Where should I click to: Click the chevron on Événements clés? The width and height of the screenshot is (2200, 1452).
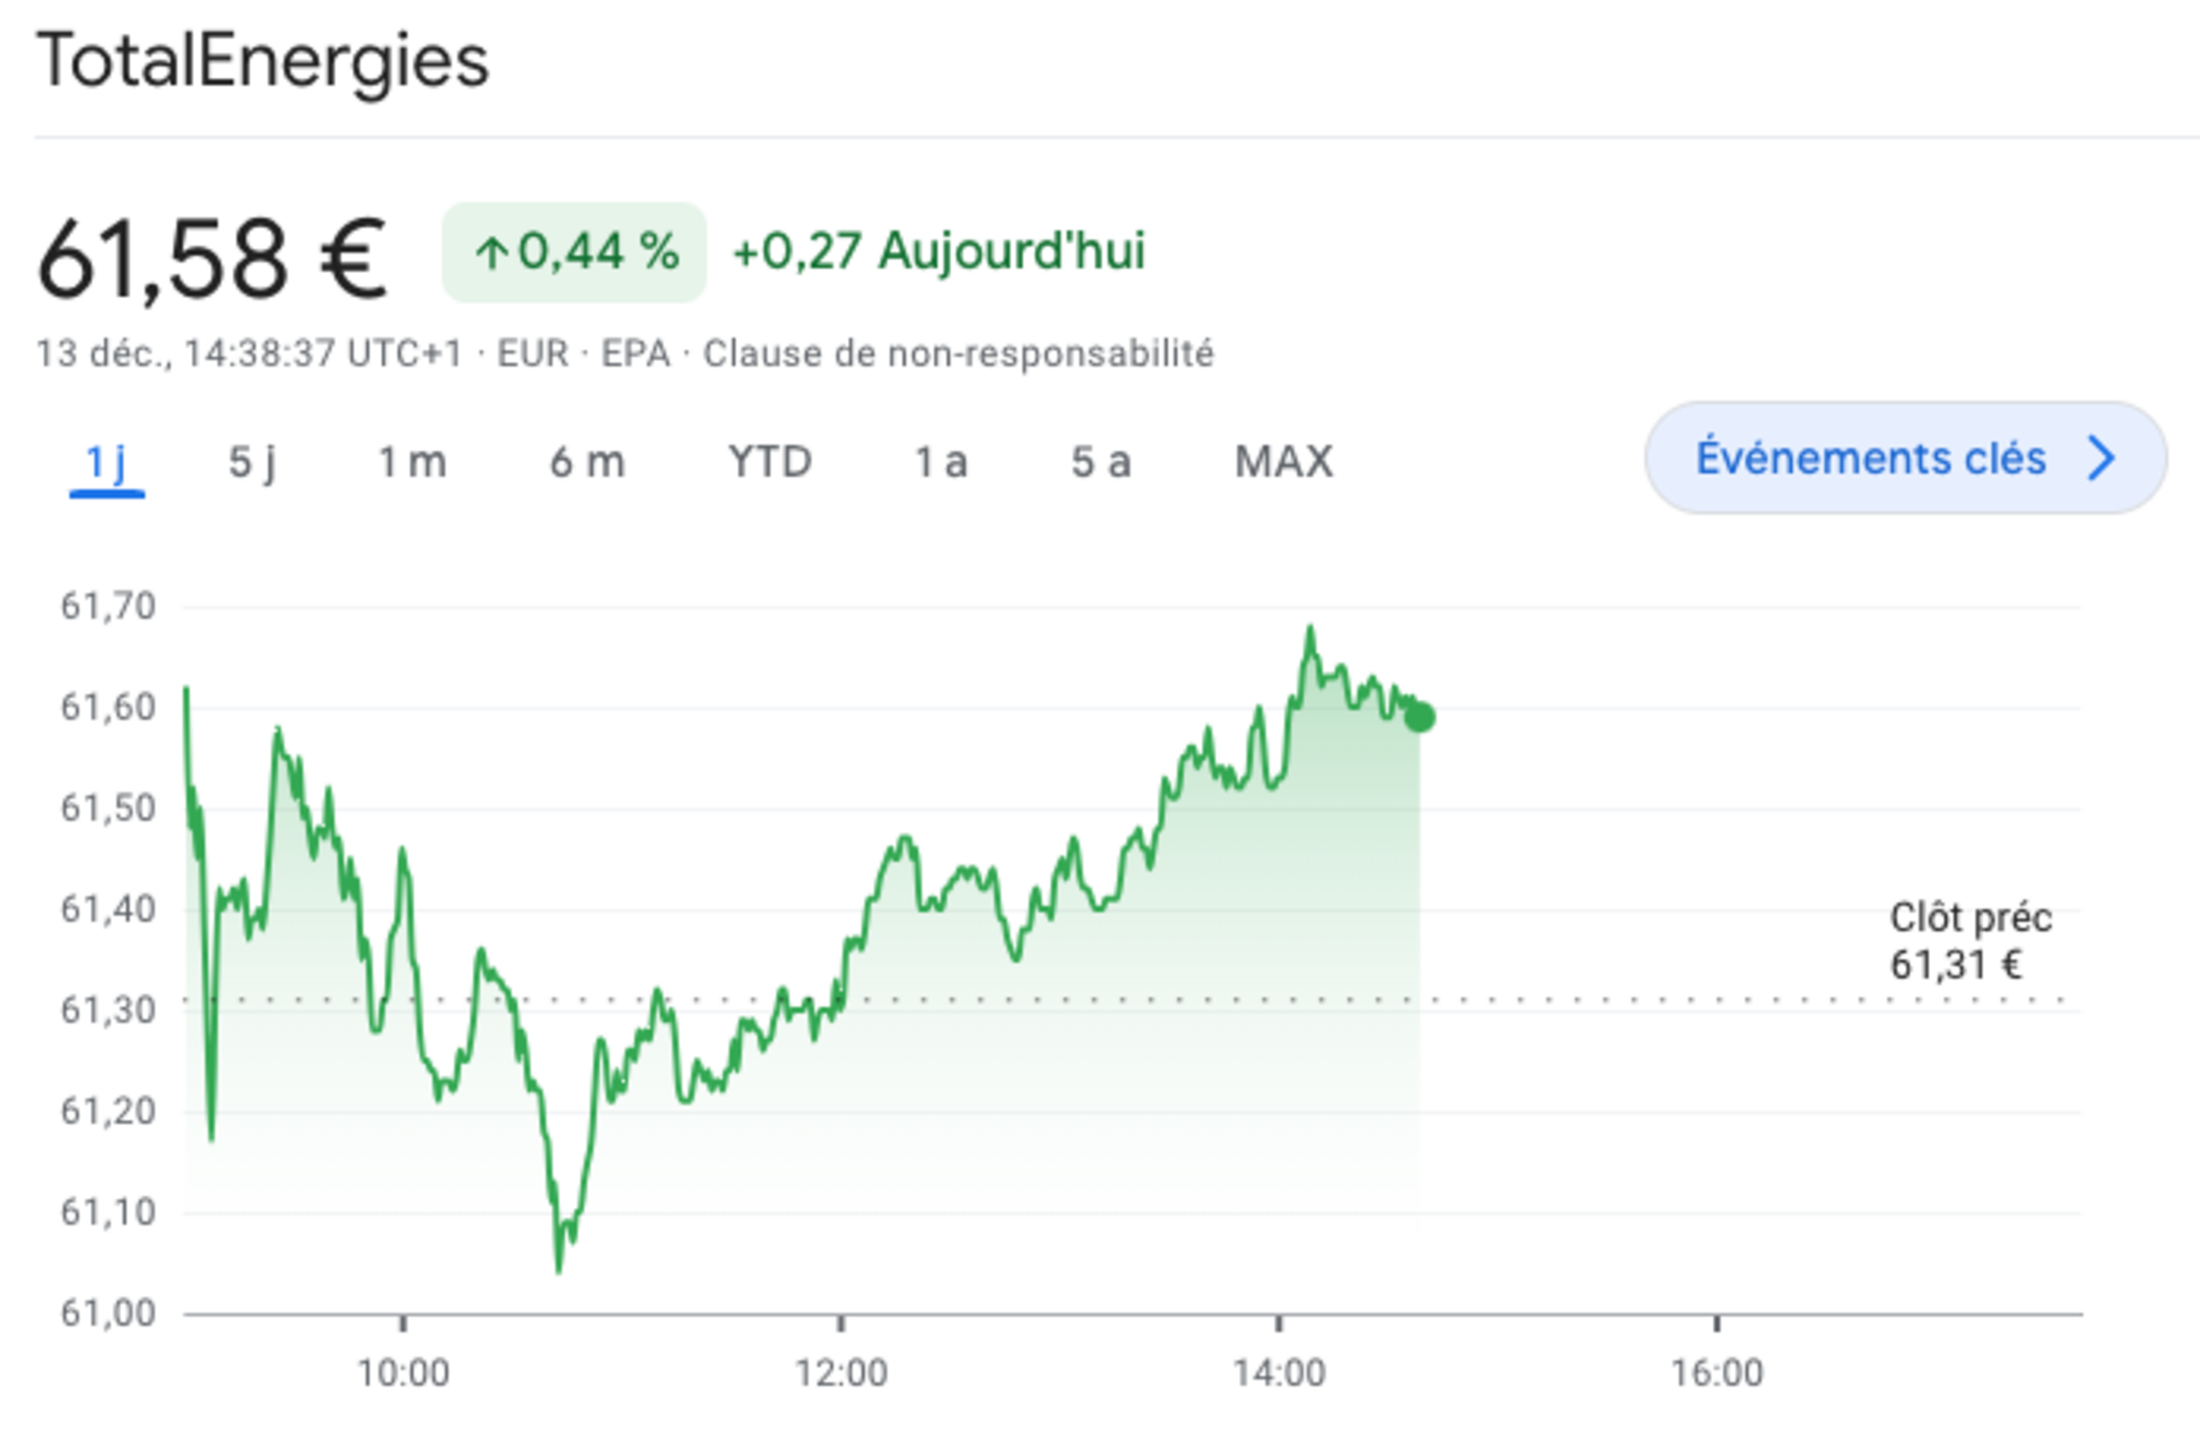tap(2102, 459)
